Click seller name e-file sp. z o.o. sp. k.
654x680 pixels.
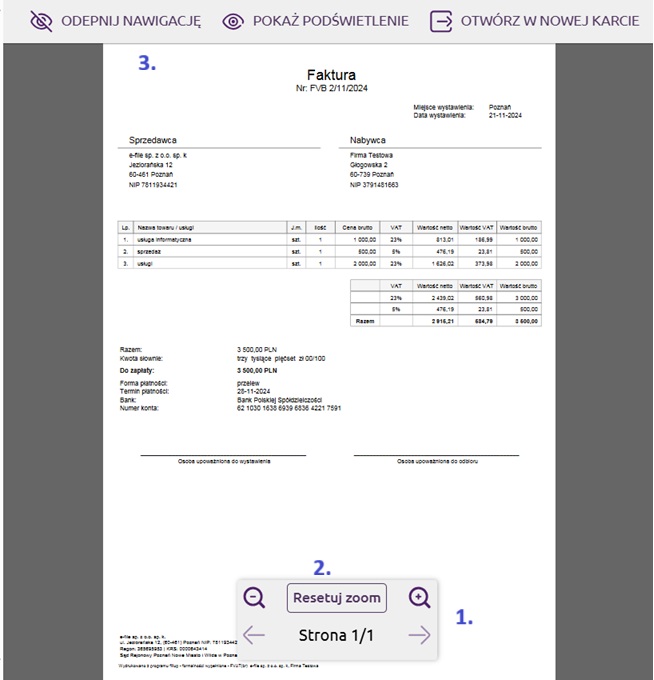click(158, 155)
